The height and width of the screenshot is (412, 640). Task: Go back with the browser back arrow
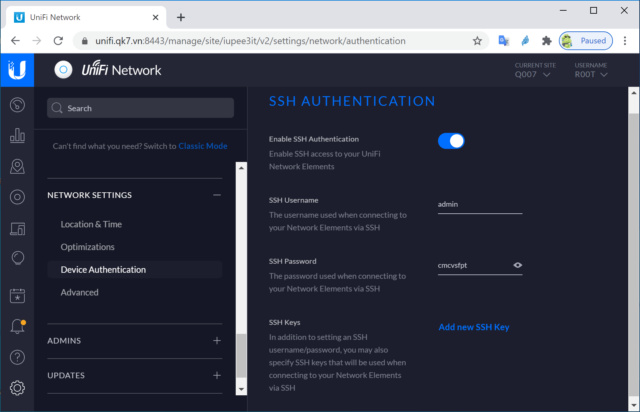coord(16,41)
